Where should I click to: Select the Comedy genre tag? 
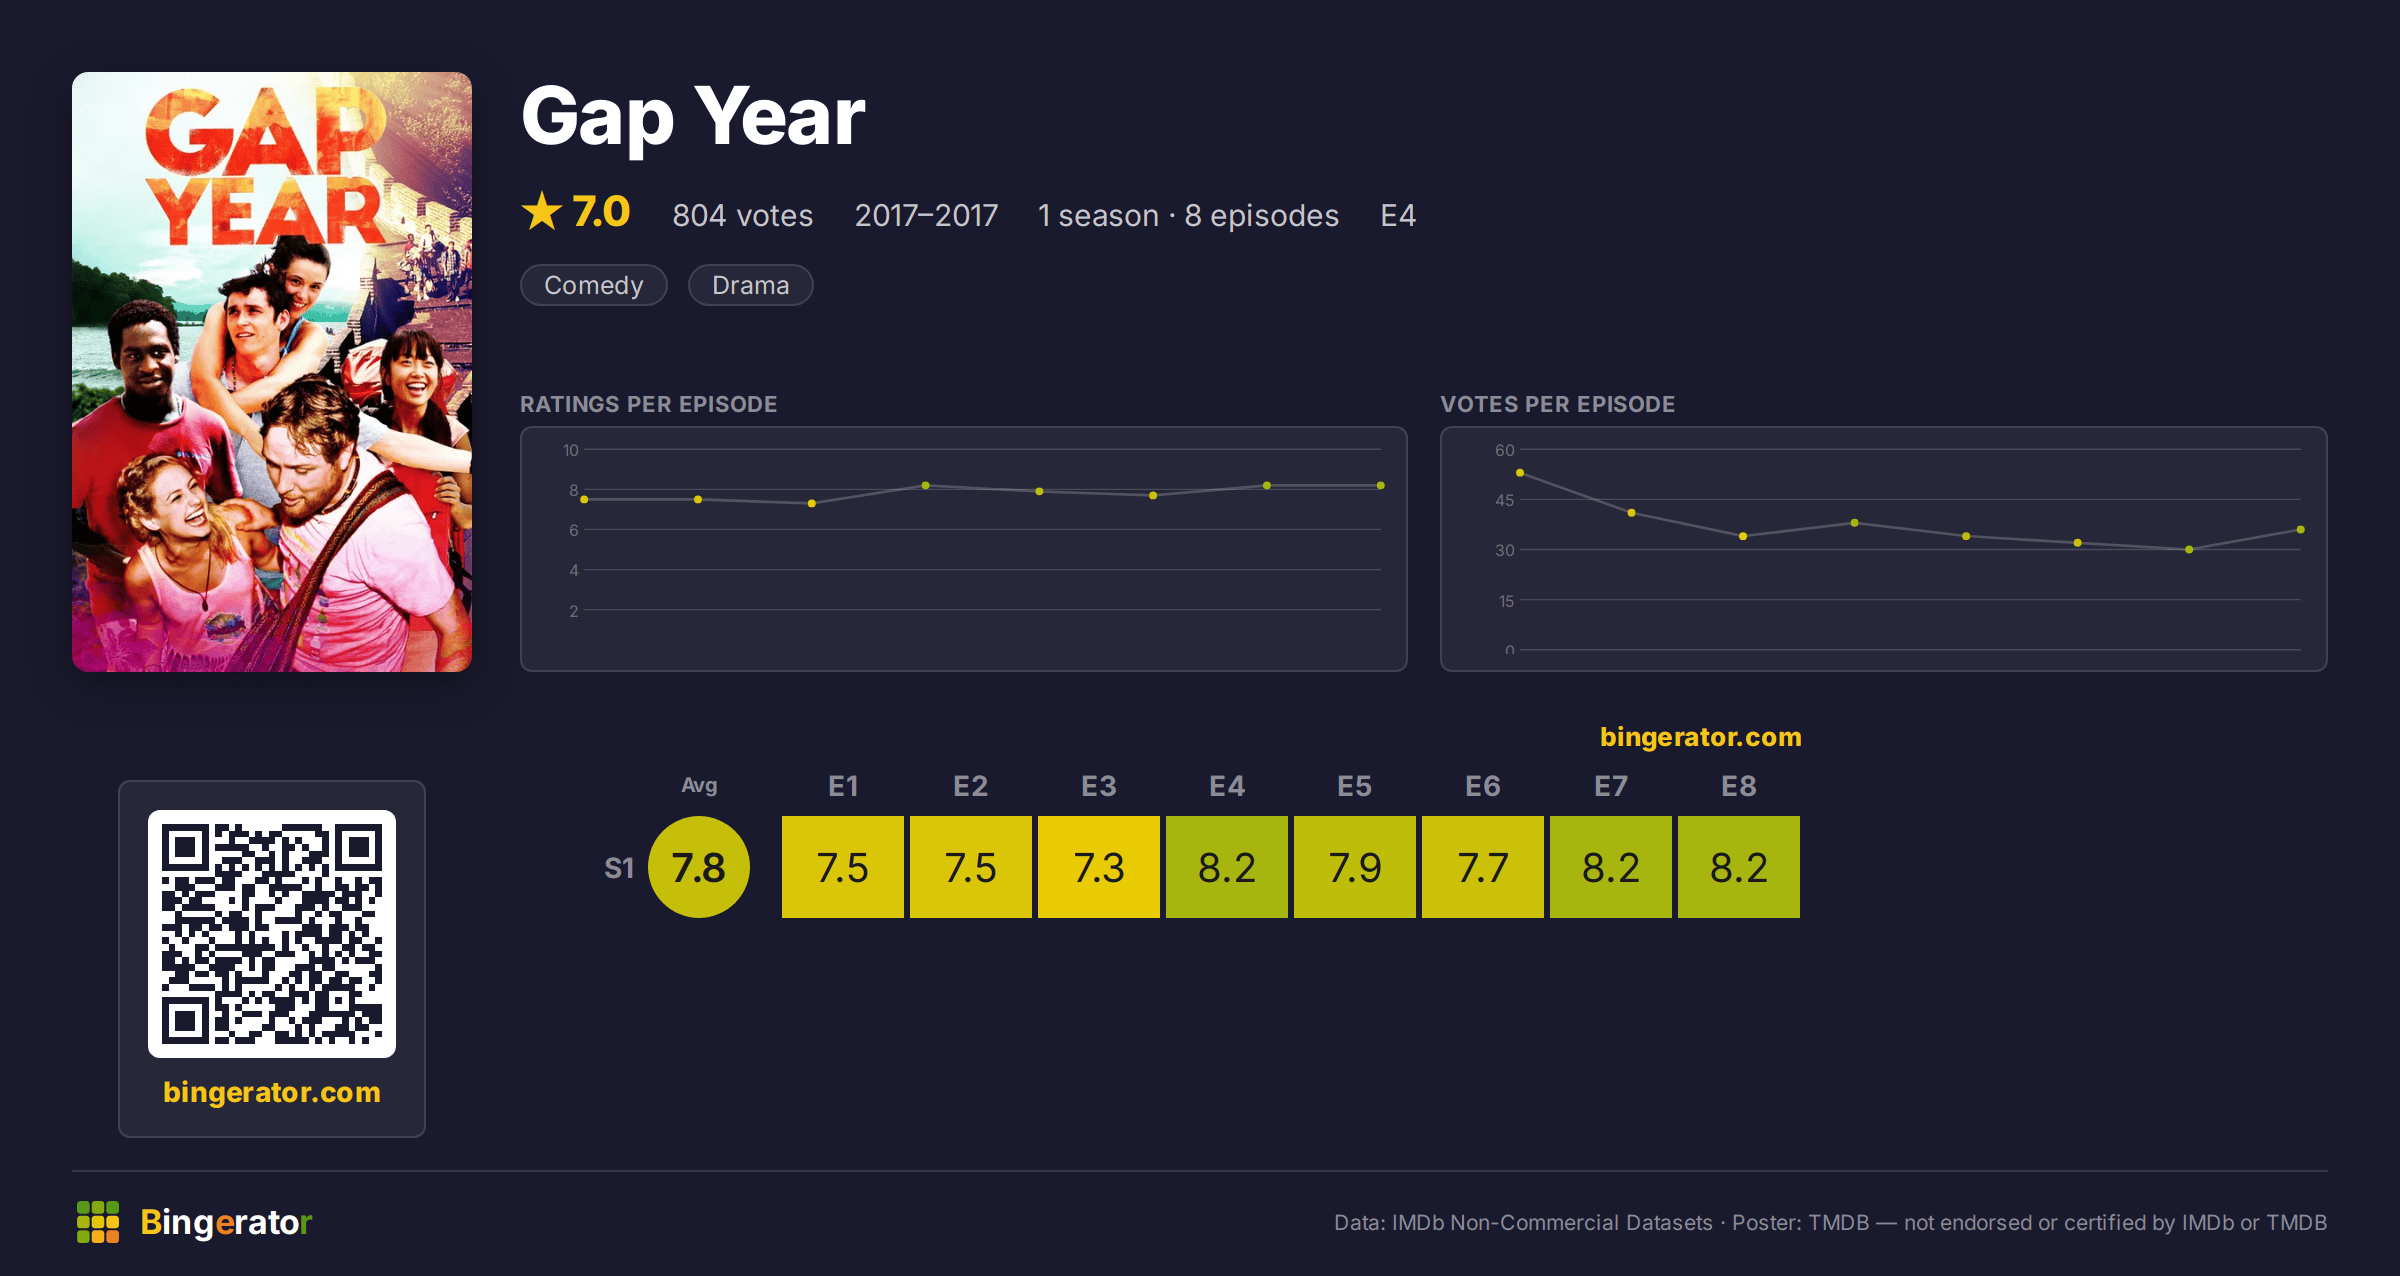click(594, 285)
